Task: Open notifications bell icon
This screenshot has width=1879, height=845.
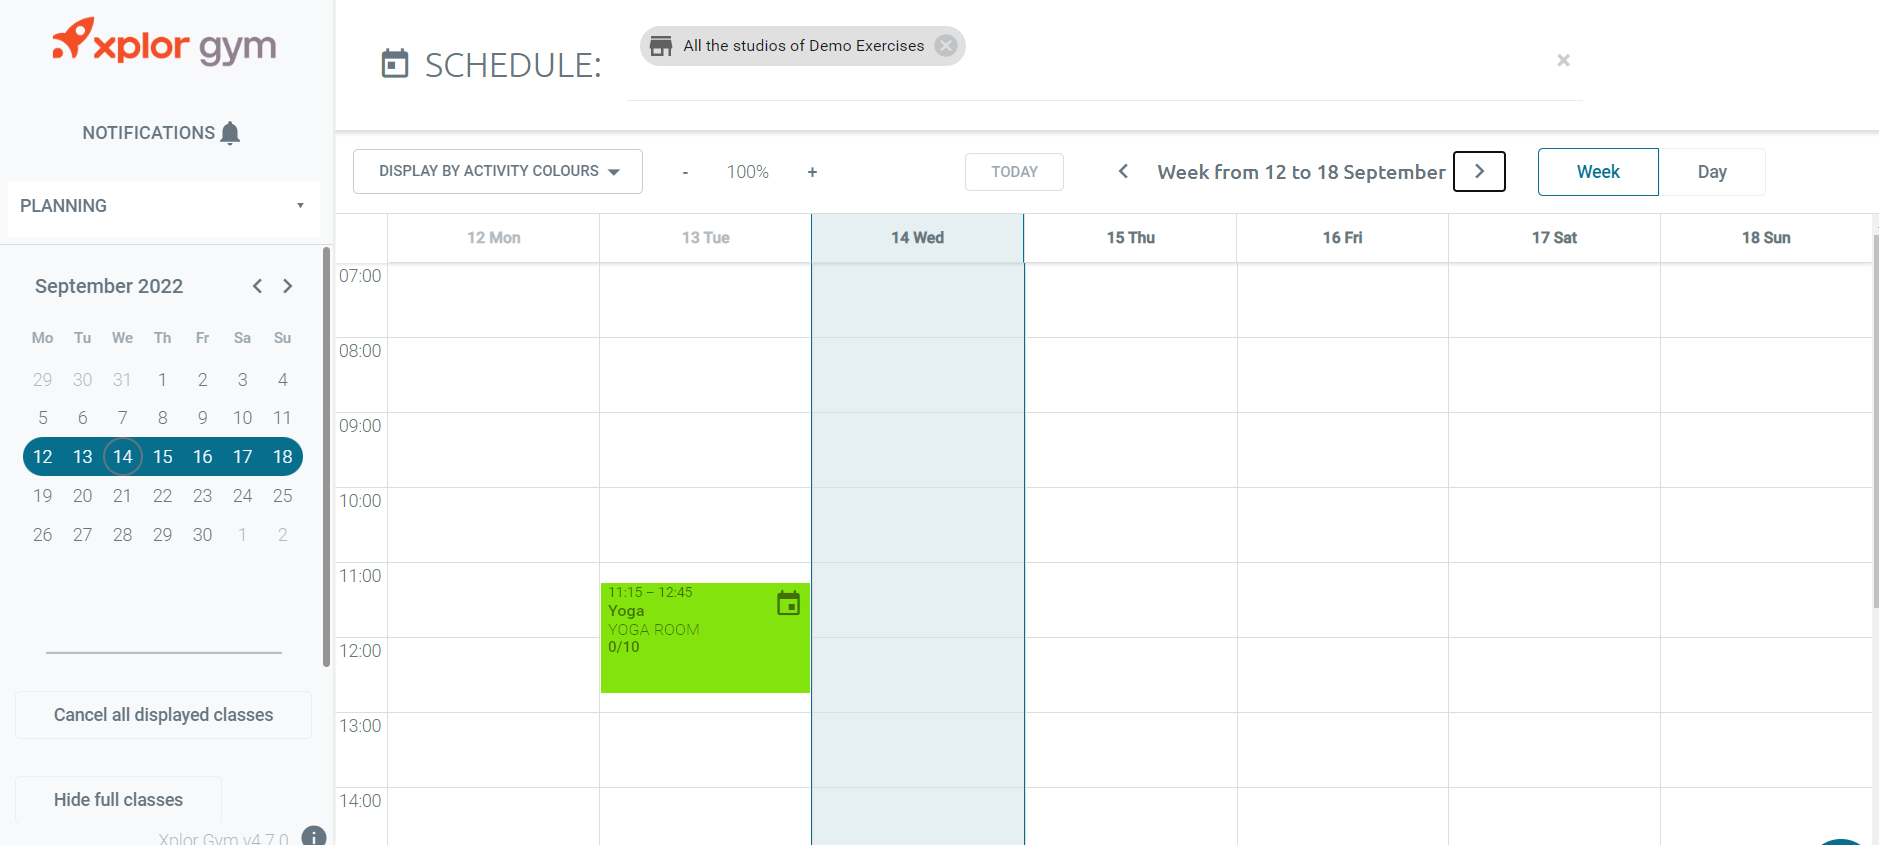Action: tap(230, 133)
